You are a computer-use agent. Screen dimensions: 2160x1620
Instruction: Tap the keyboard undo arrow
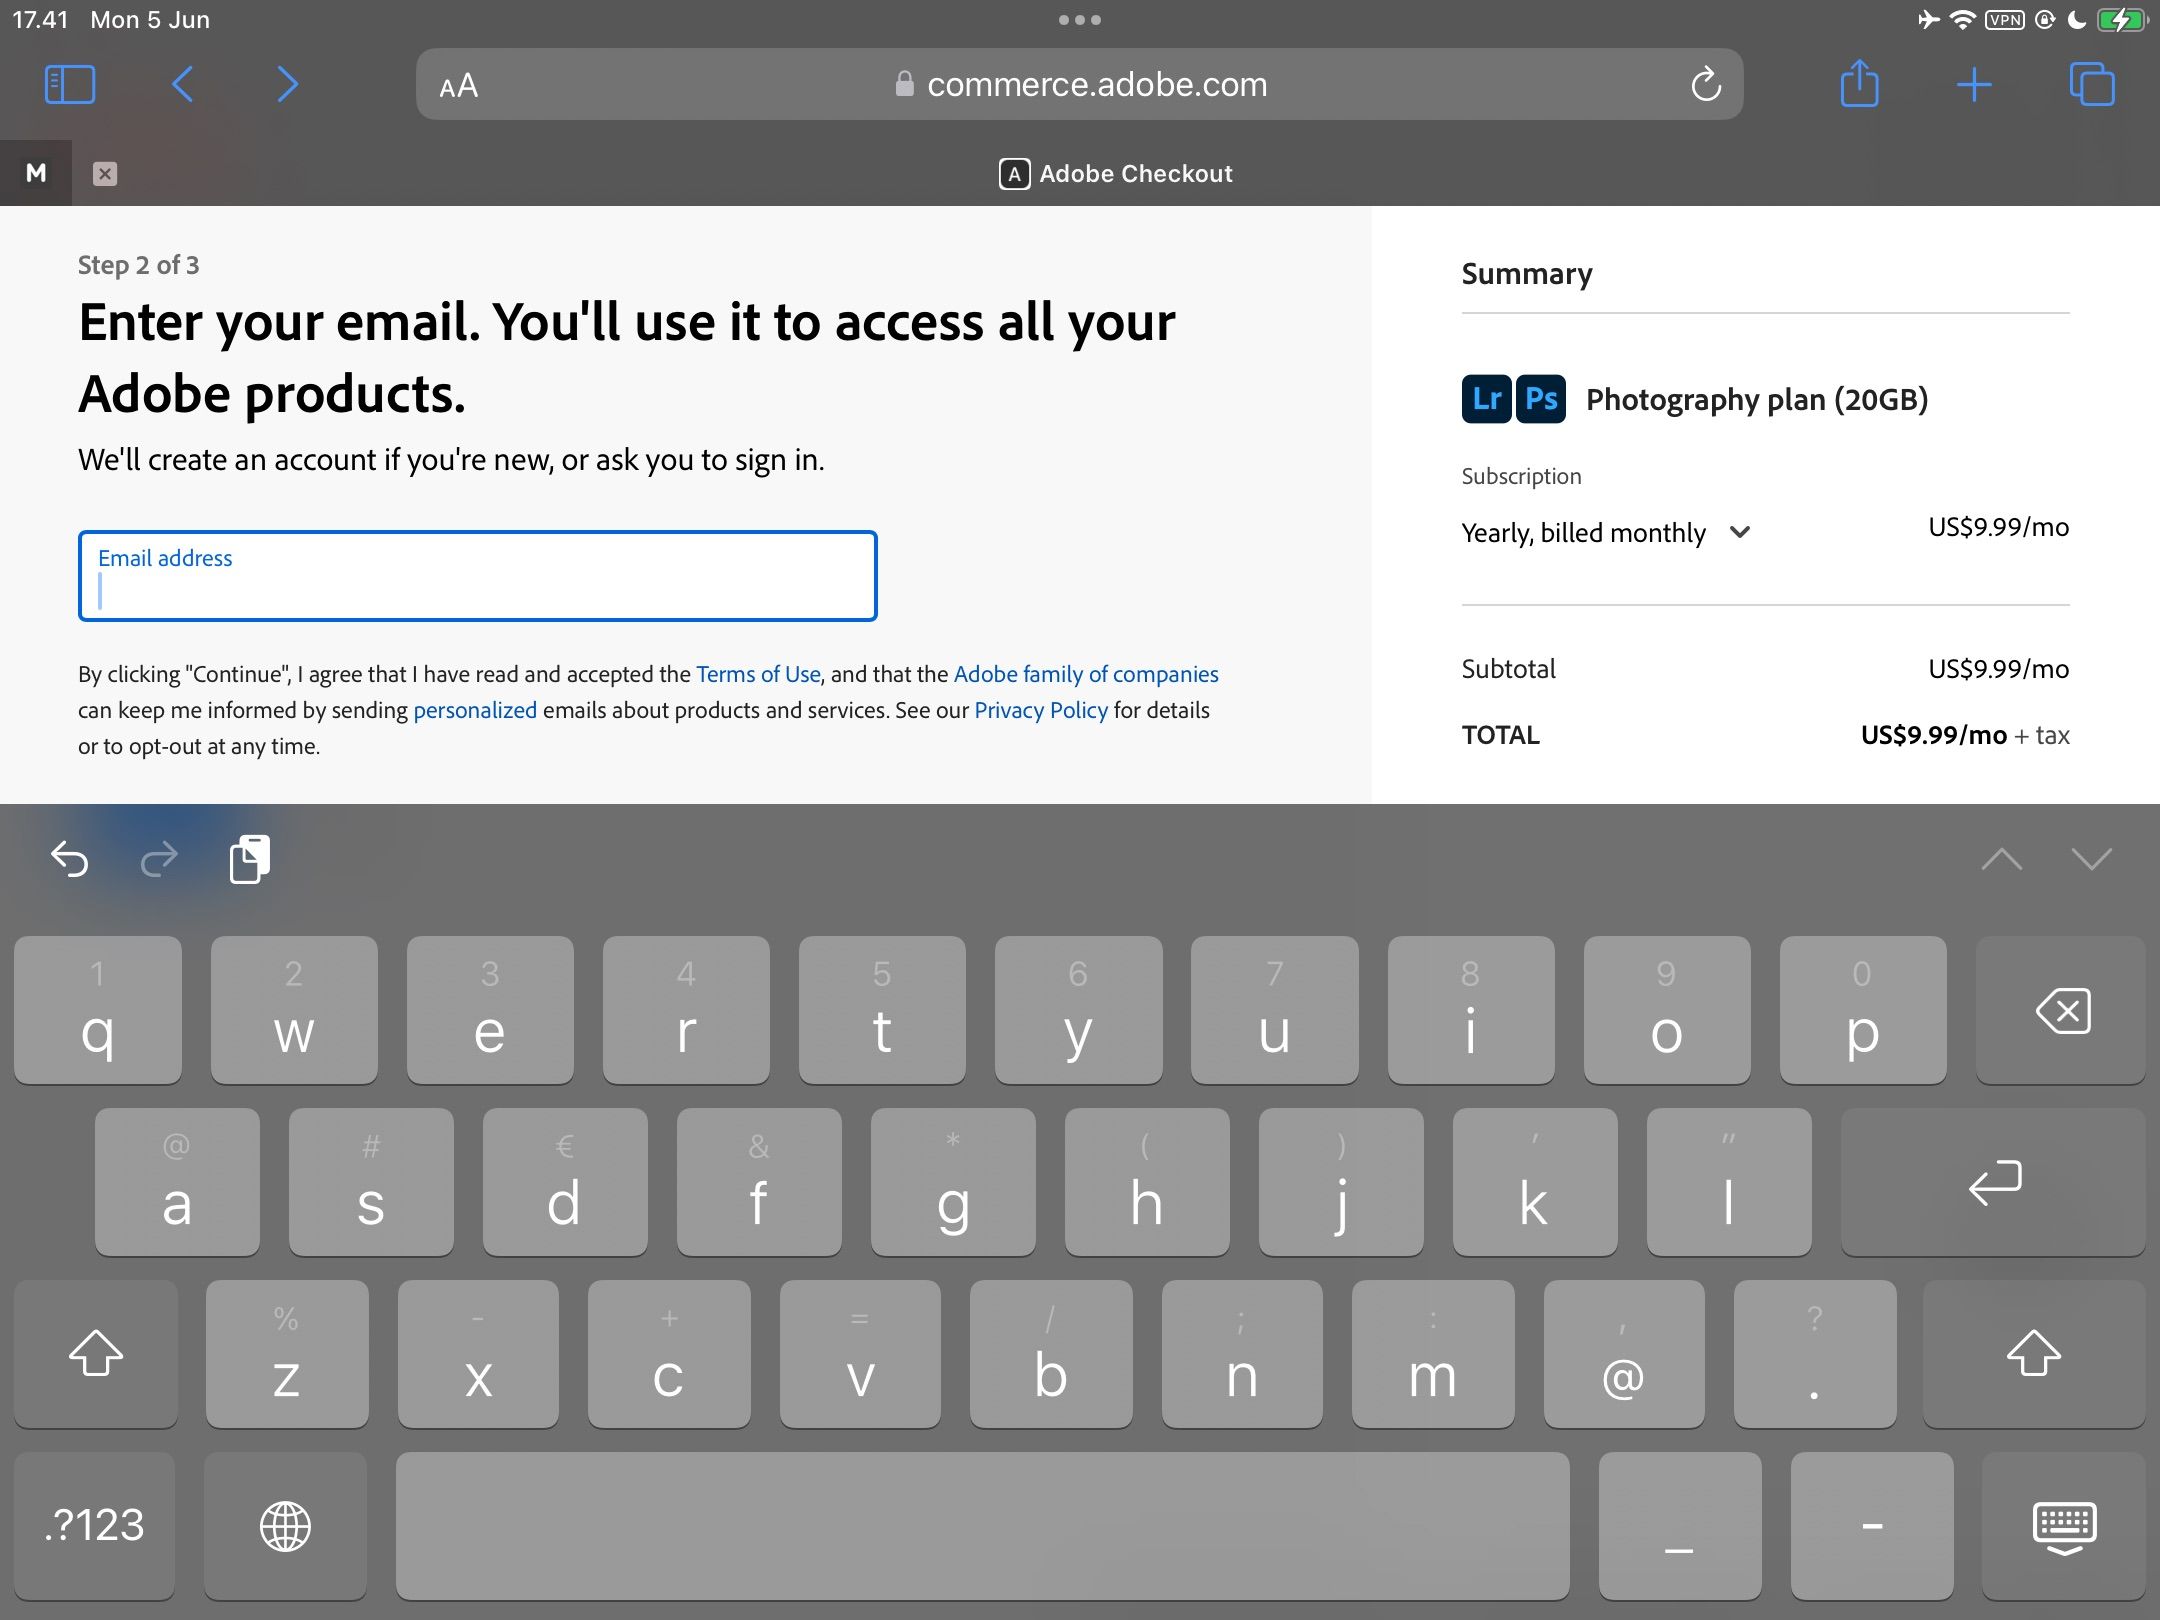pos(70,858)
